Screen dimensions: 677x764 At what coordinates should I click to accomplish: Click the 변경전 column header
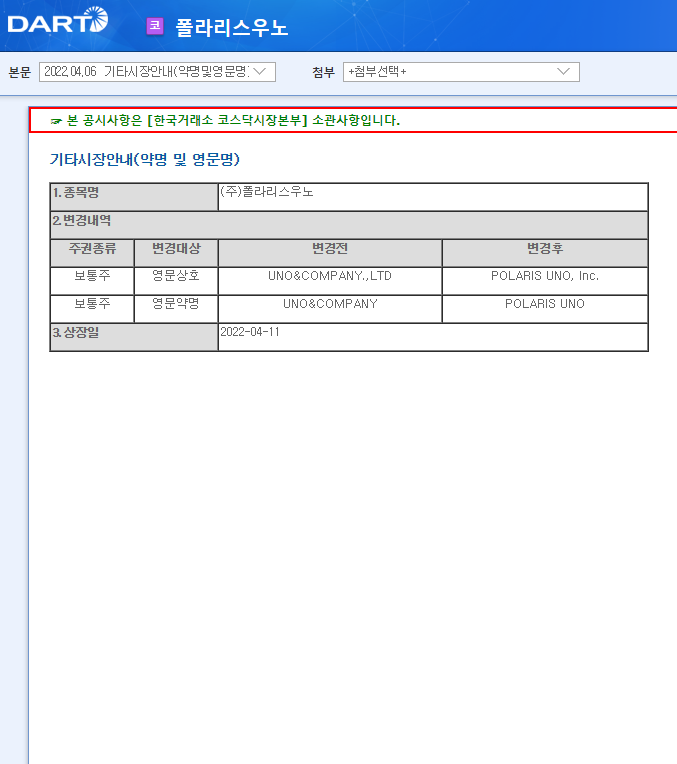[330, 253]
